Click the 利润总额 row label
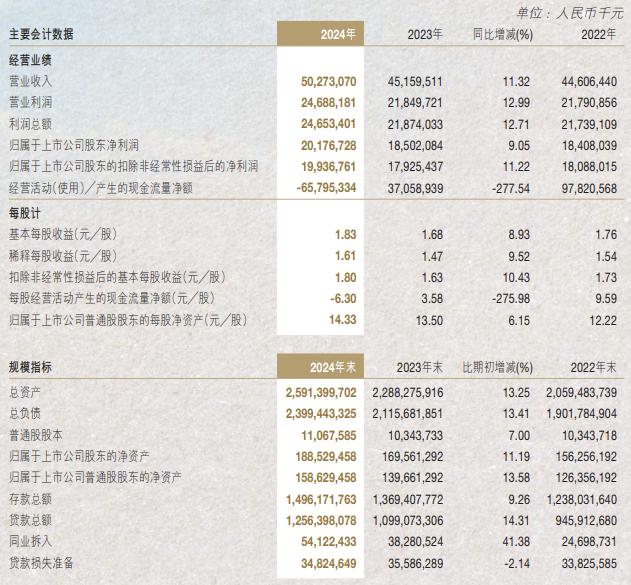The height and width of the screenshot is (585, 631). pos(30,124)
